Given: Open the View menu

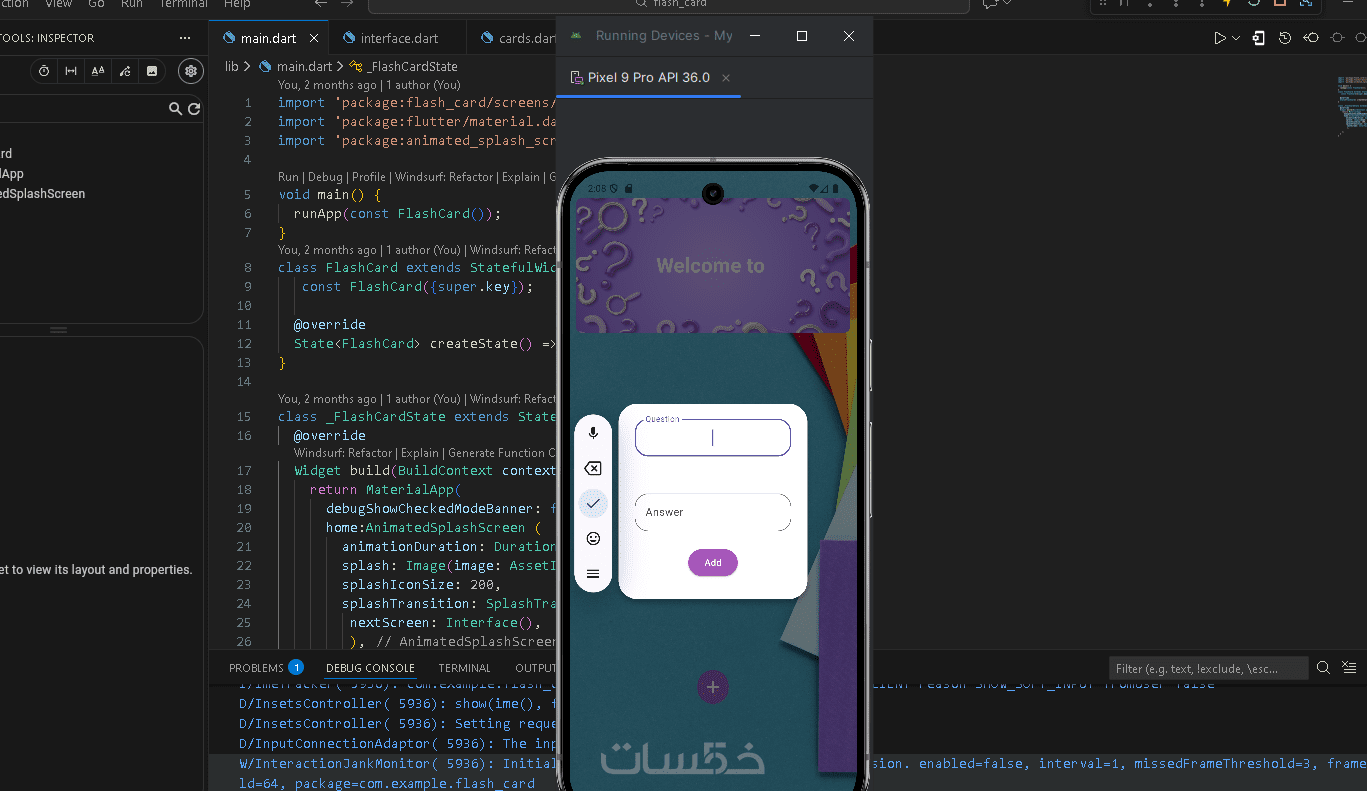Looking at the screenshot, I should (x=59, y=4).
